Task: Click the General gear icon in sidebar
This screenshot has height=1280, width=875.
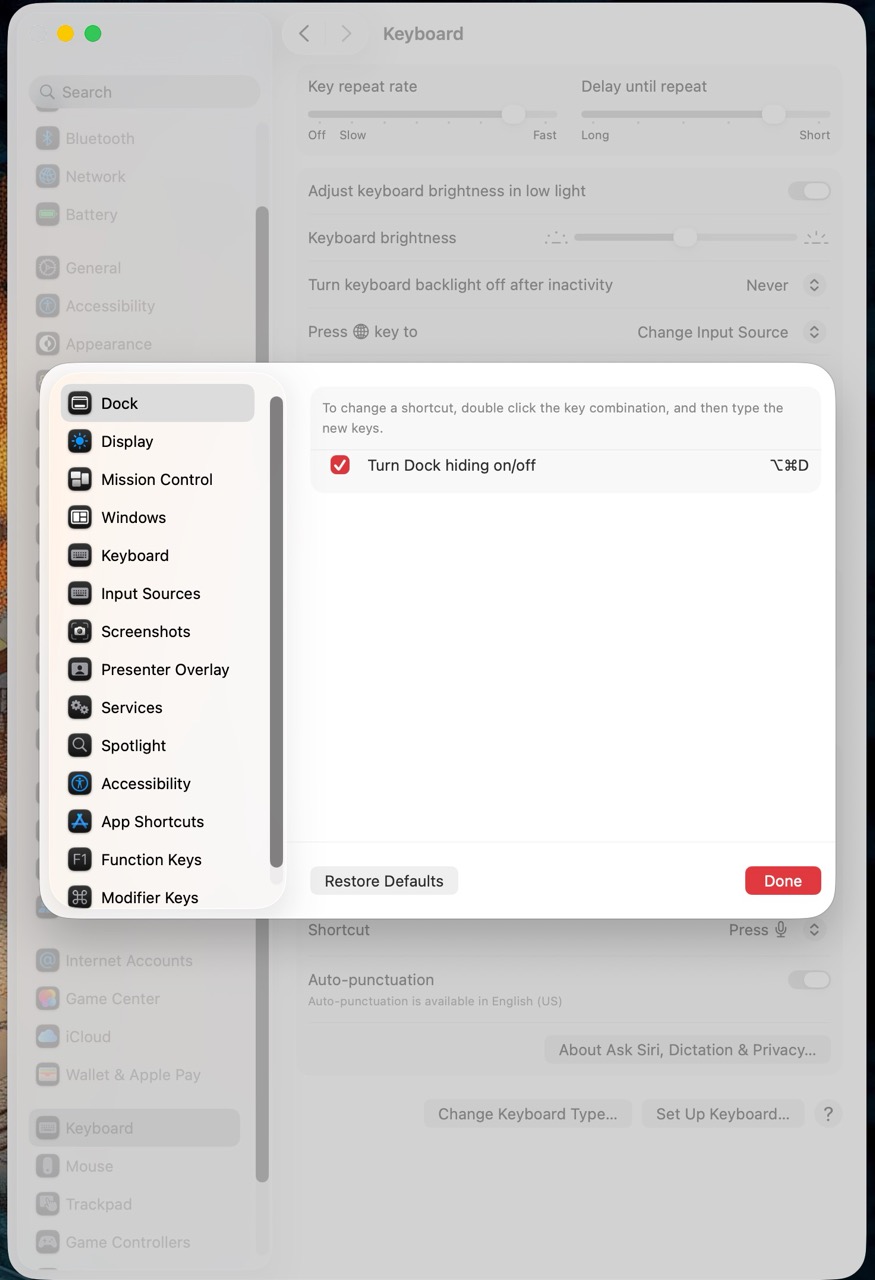Action: [x=48, y=268]
